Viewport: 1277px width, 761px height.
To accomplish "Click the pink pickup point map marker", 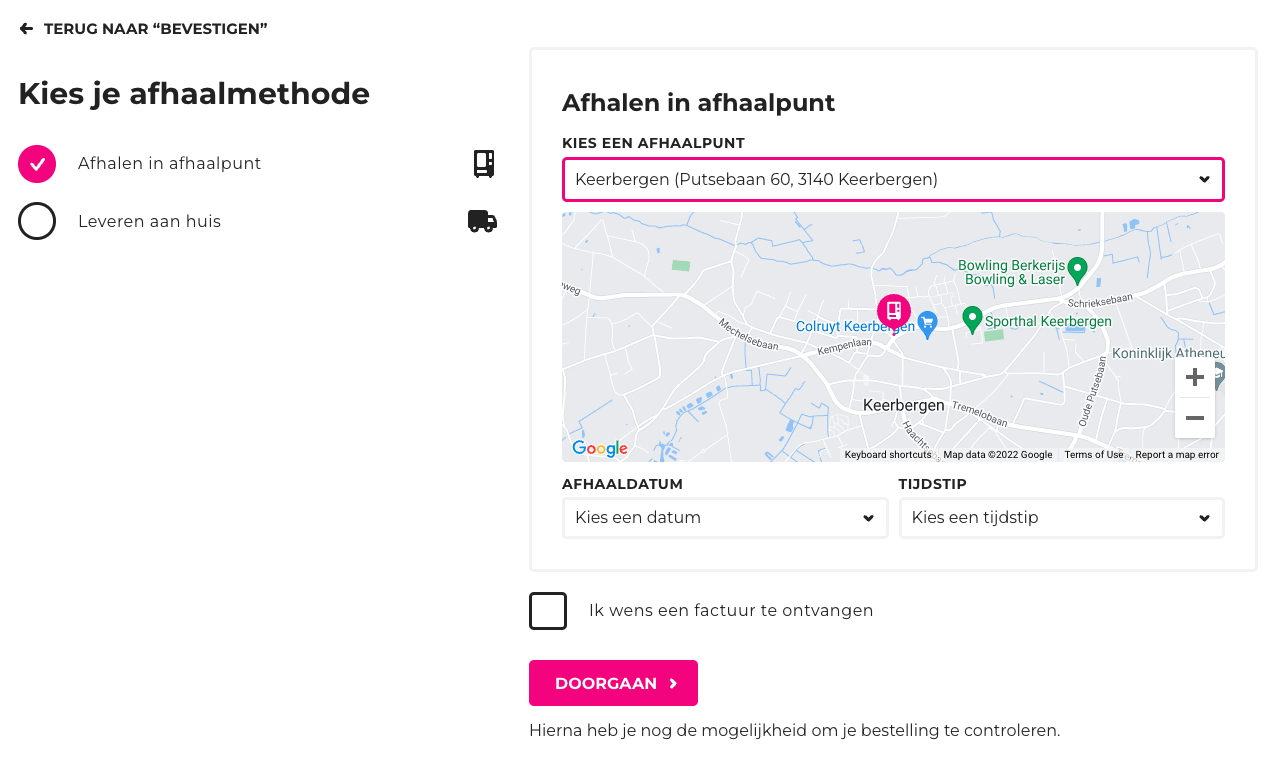I will [894, 311].
